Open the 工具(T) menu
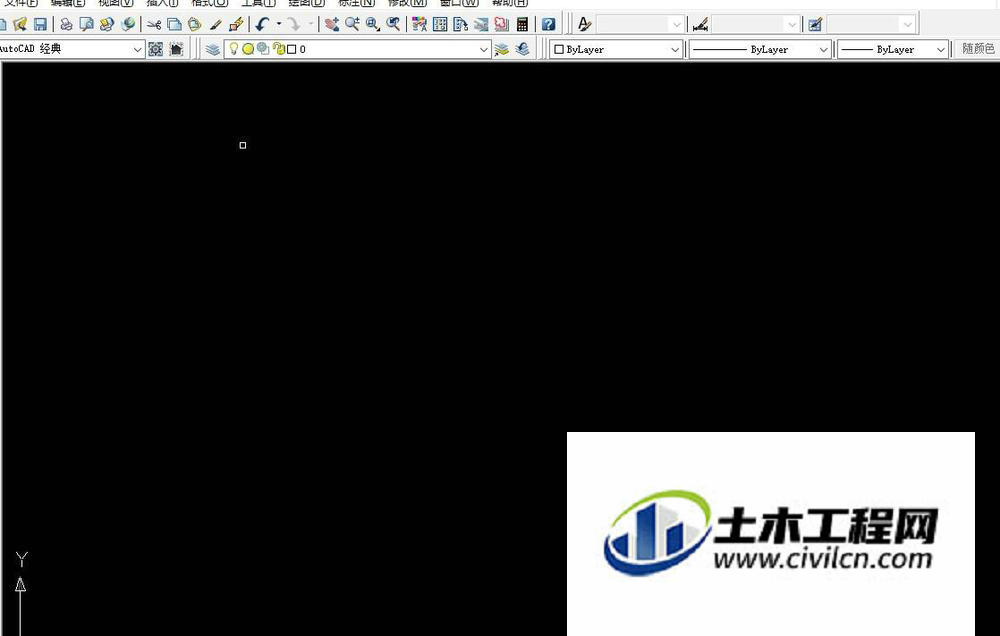The width and height of the screenshot is (1000, 636). pyautogui.click(x=258, y=3)
